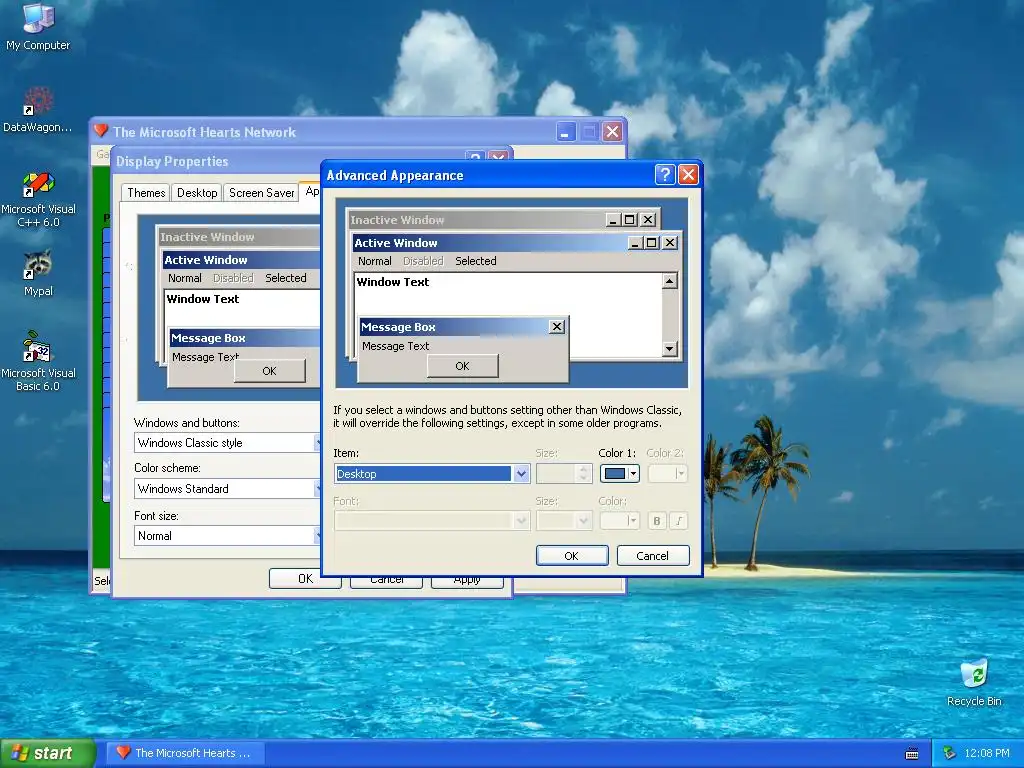This screenshot has height=768, width=1024.
Task: Click 'Disabled' menu item in Advanced Appearance preview
Action: point(423,261)
